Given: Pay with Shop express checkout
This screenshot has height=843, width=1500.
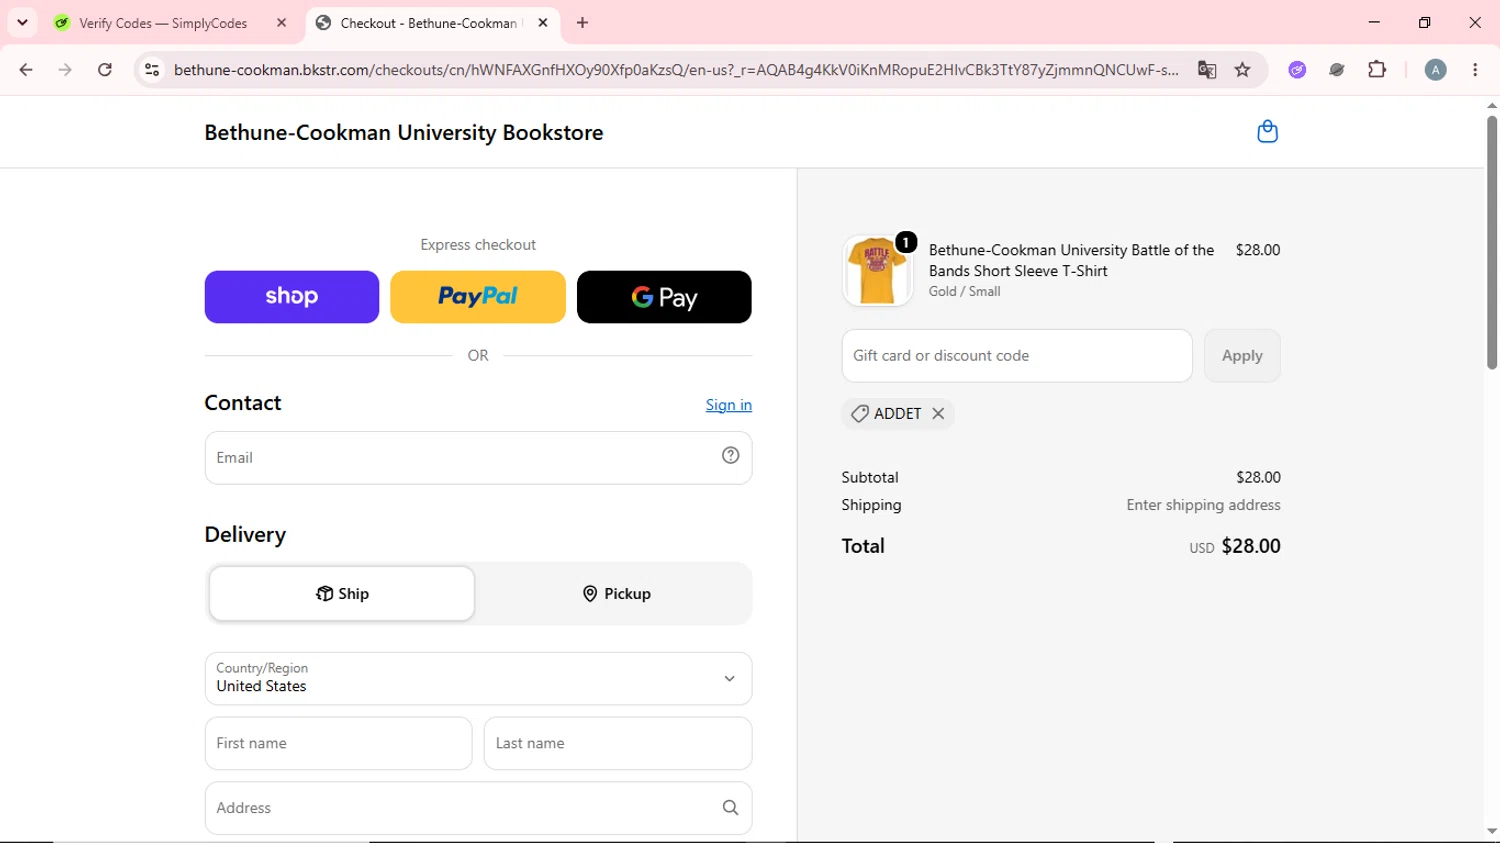Looking at the screenshot, I should pyautogui.click(x=292, y=297).
